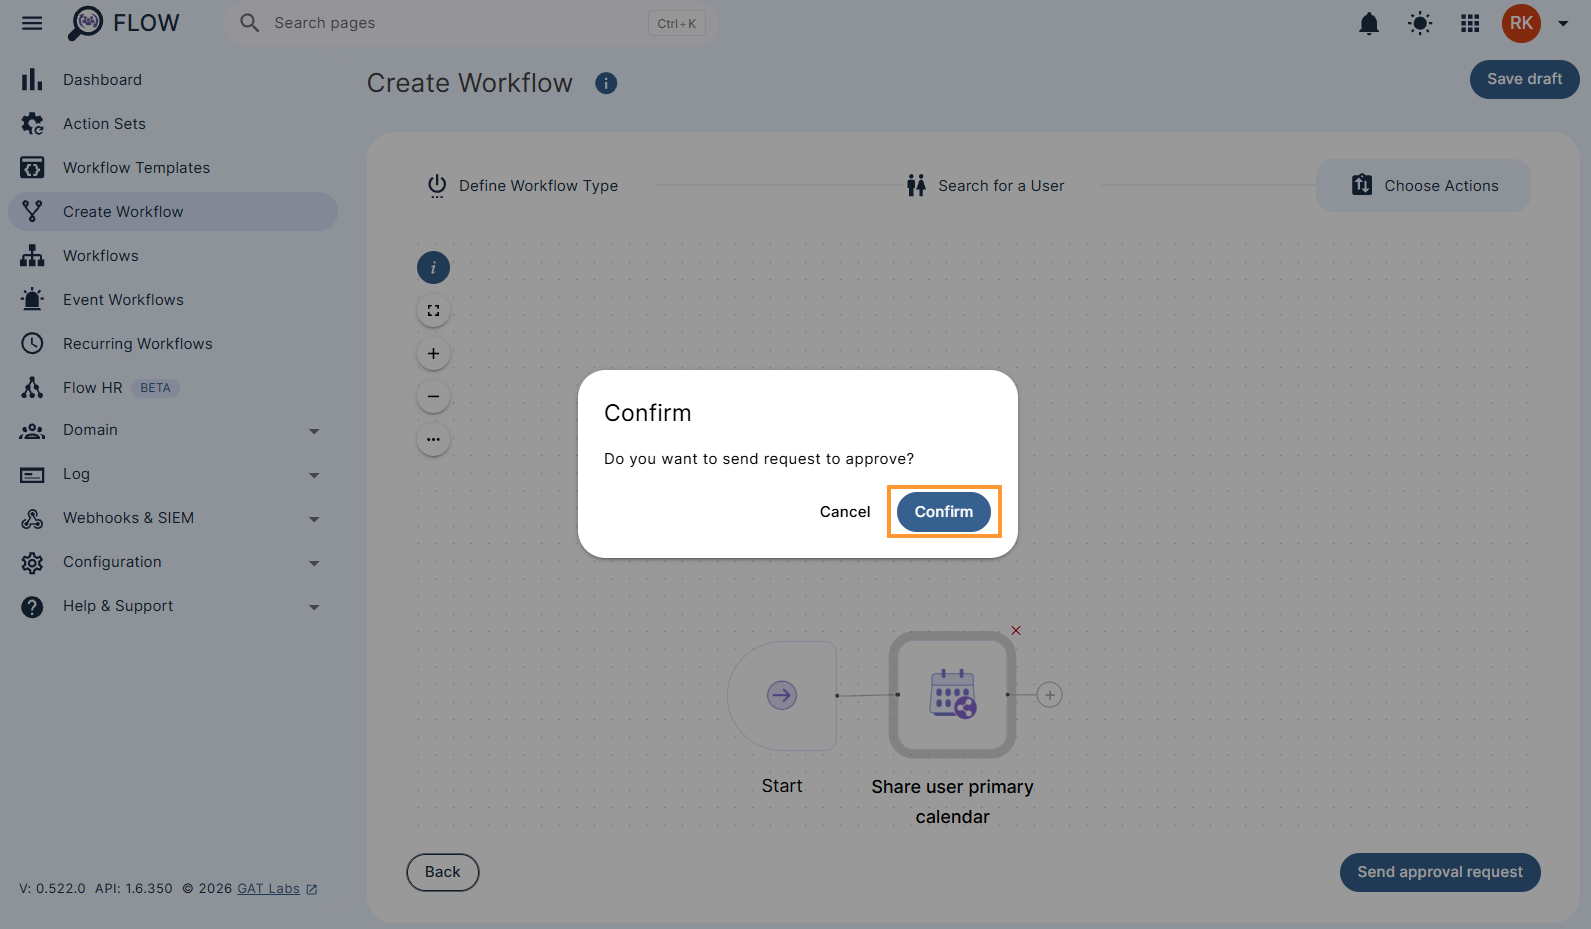The width and height of the screenshot is (1591, 929).
Task: Remove the Share user primary calendar node
Action: (x=1016, y=630)
